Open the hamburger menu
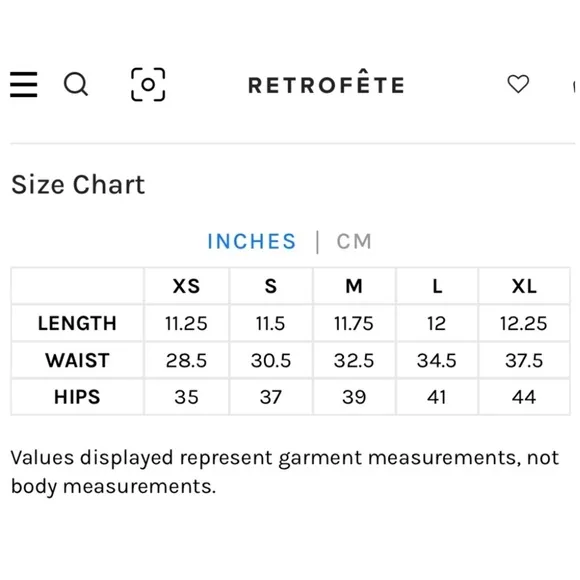The width and height of the screenshot is (580, 580). coord(24,84)
